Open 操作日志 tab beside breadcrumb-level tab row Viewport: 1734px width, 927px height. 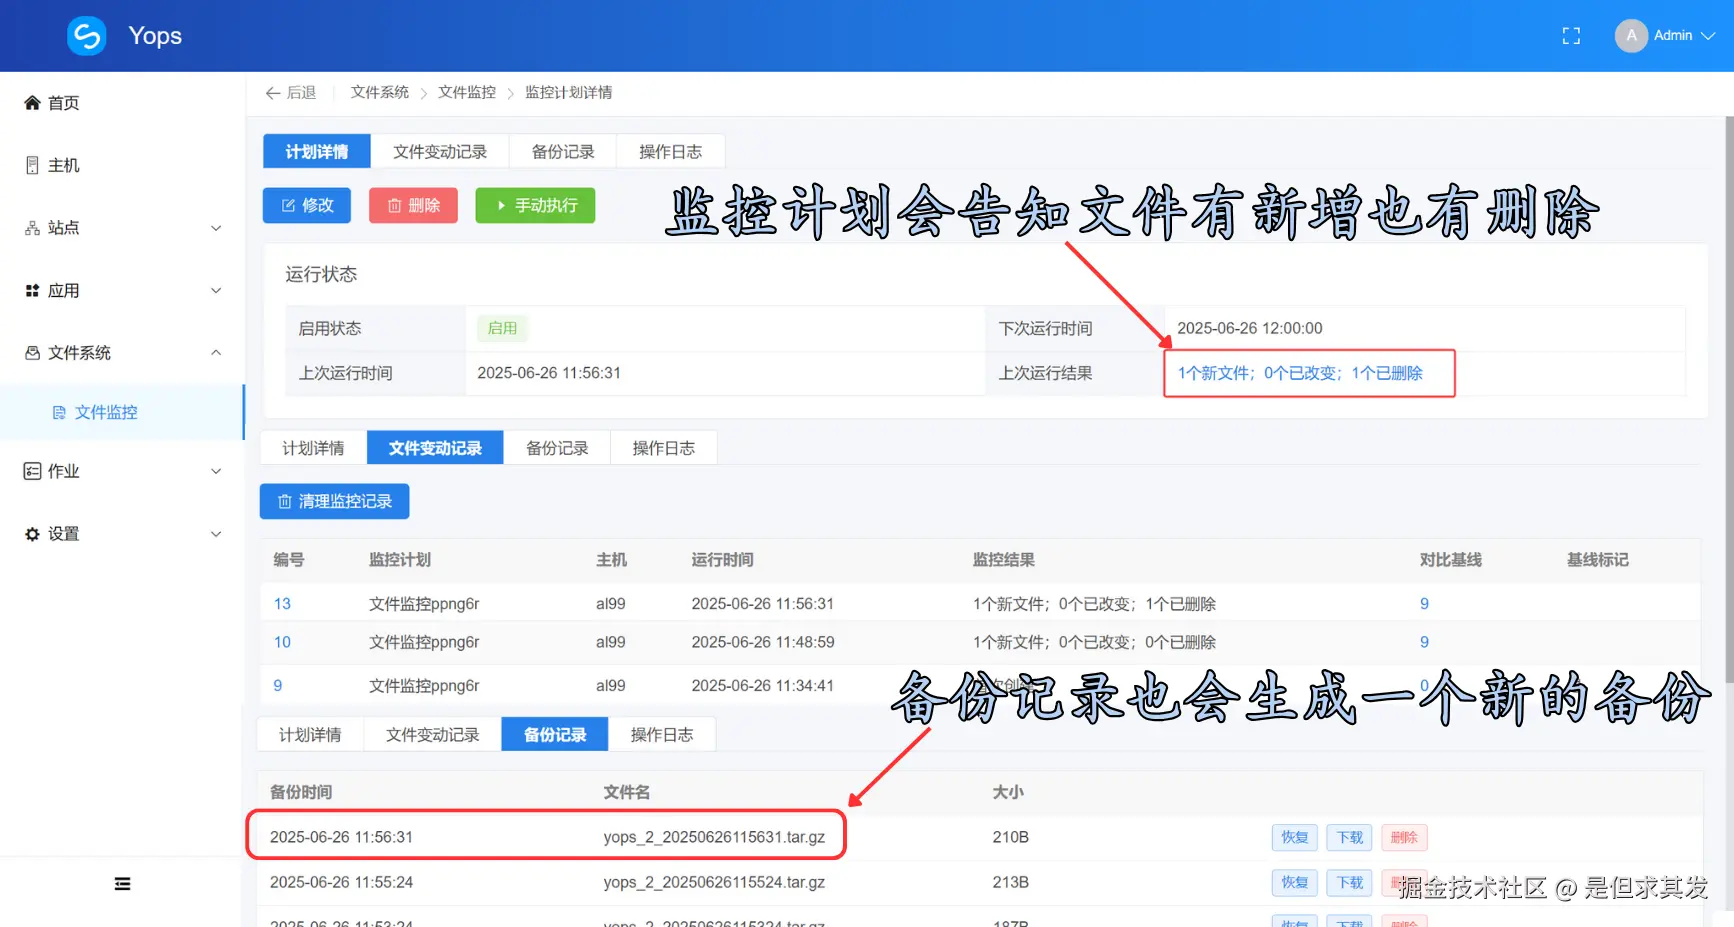(x=670, y=152)
